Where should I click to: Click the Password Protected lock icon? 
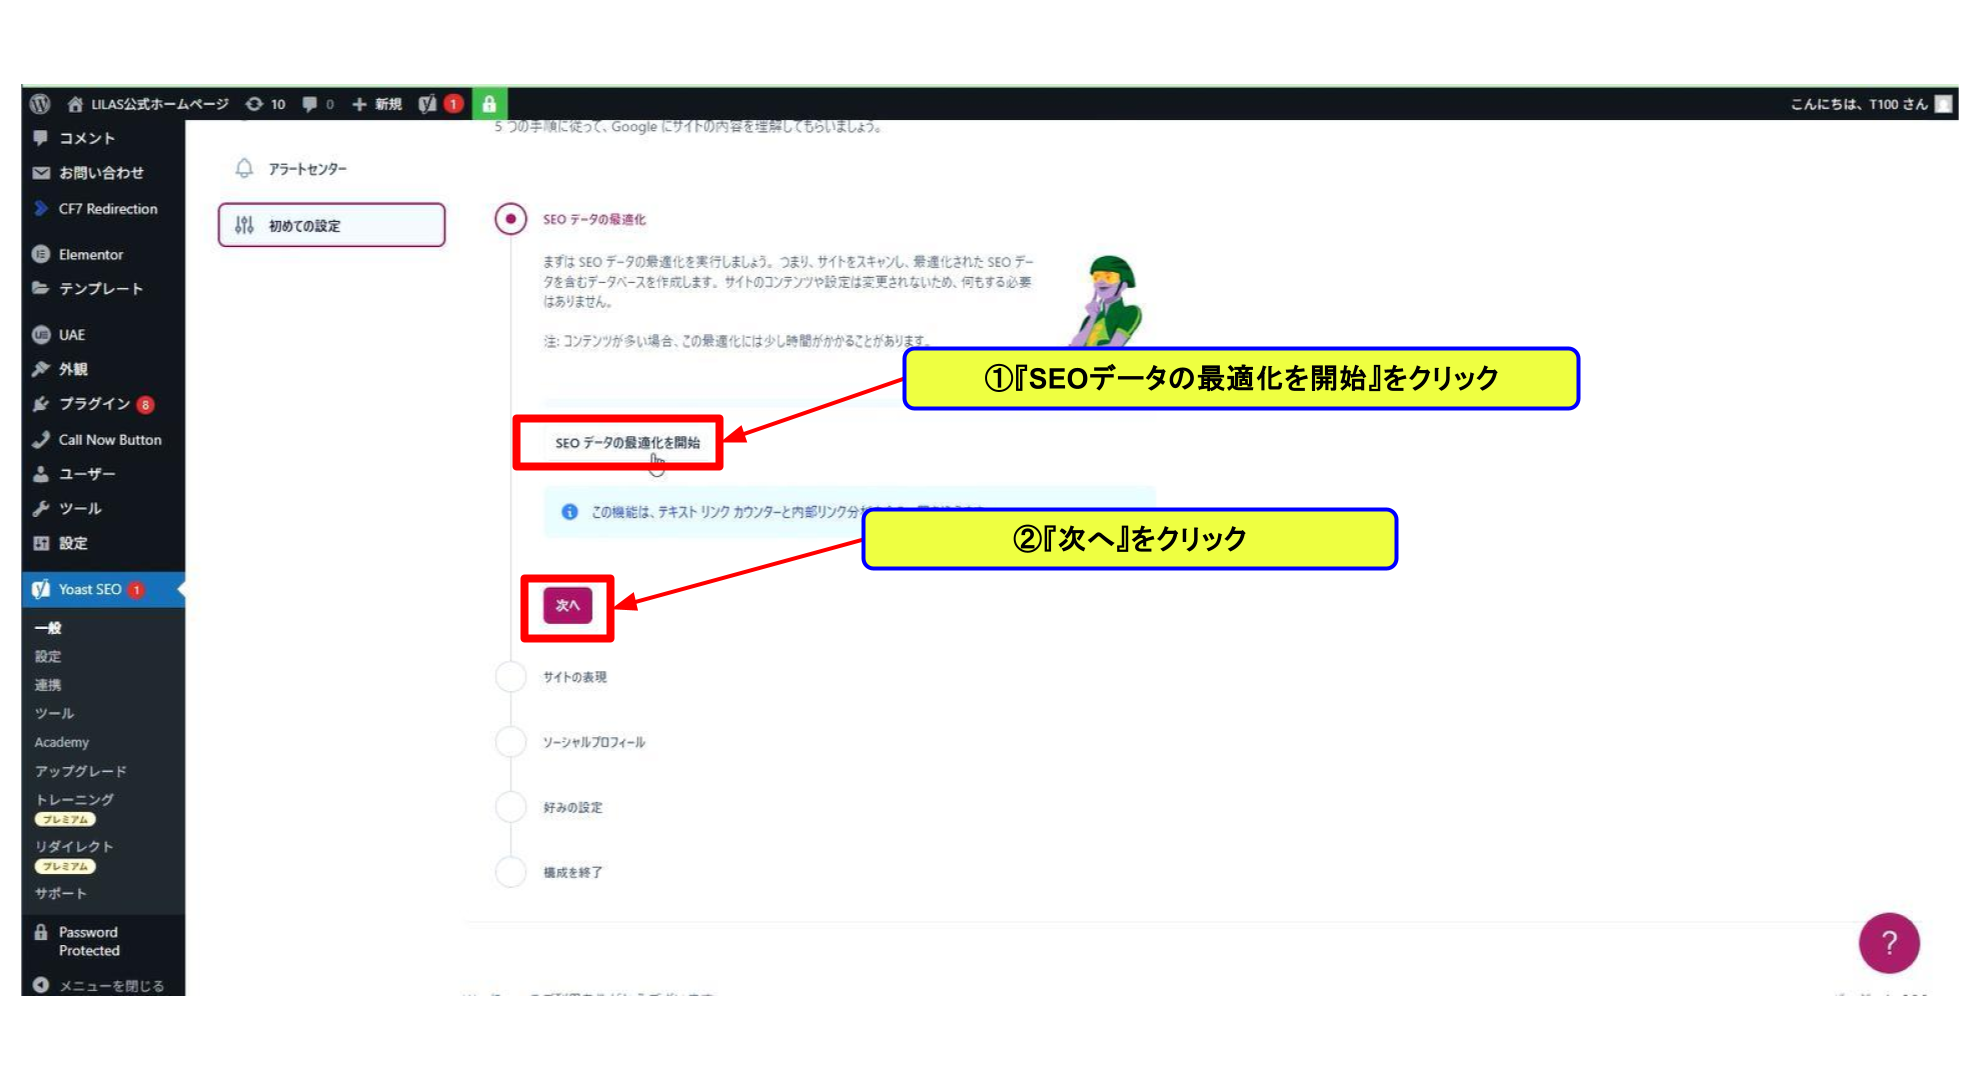click(41, 932)
